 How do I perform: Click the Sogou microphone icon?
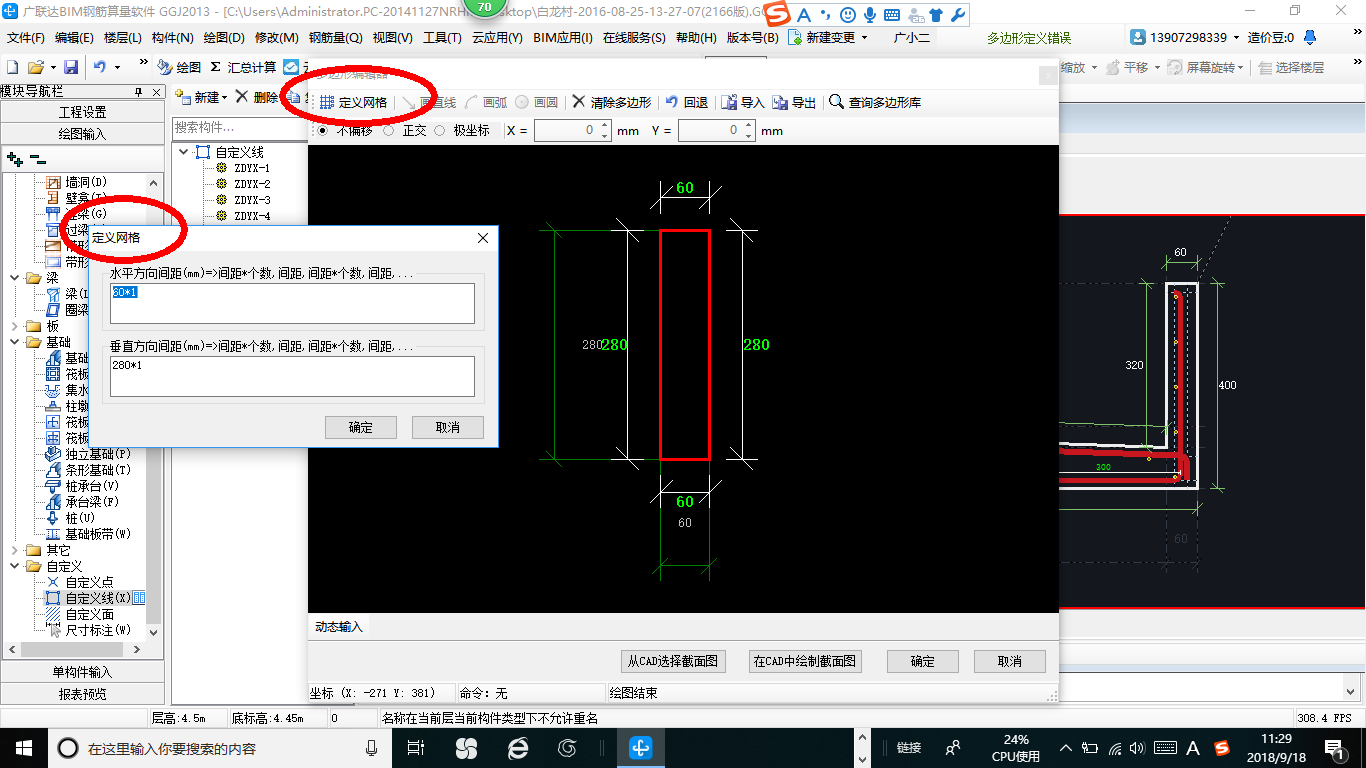[x=869, y=15]
